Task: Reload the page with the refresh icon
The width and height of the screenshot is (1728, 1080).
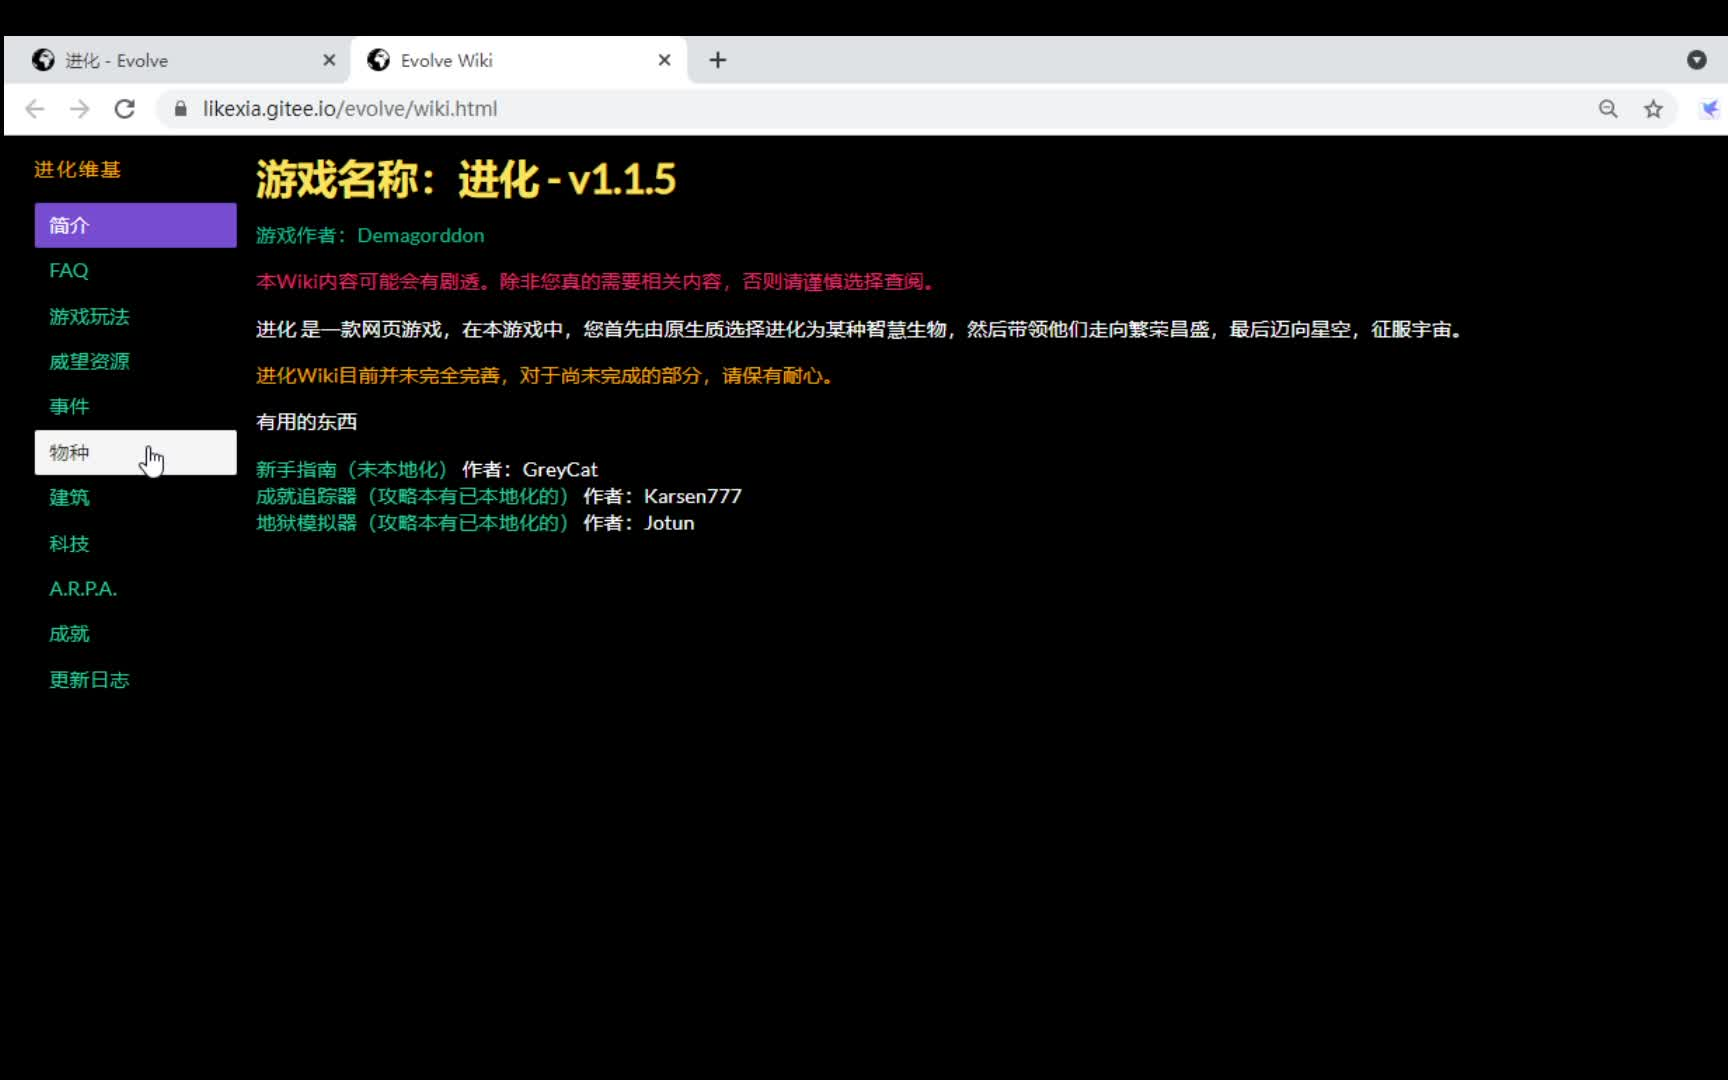Action: 125,109
